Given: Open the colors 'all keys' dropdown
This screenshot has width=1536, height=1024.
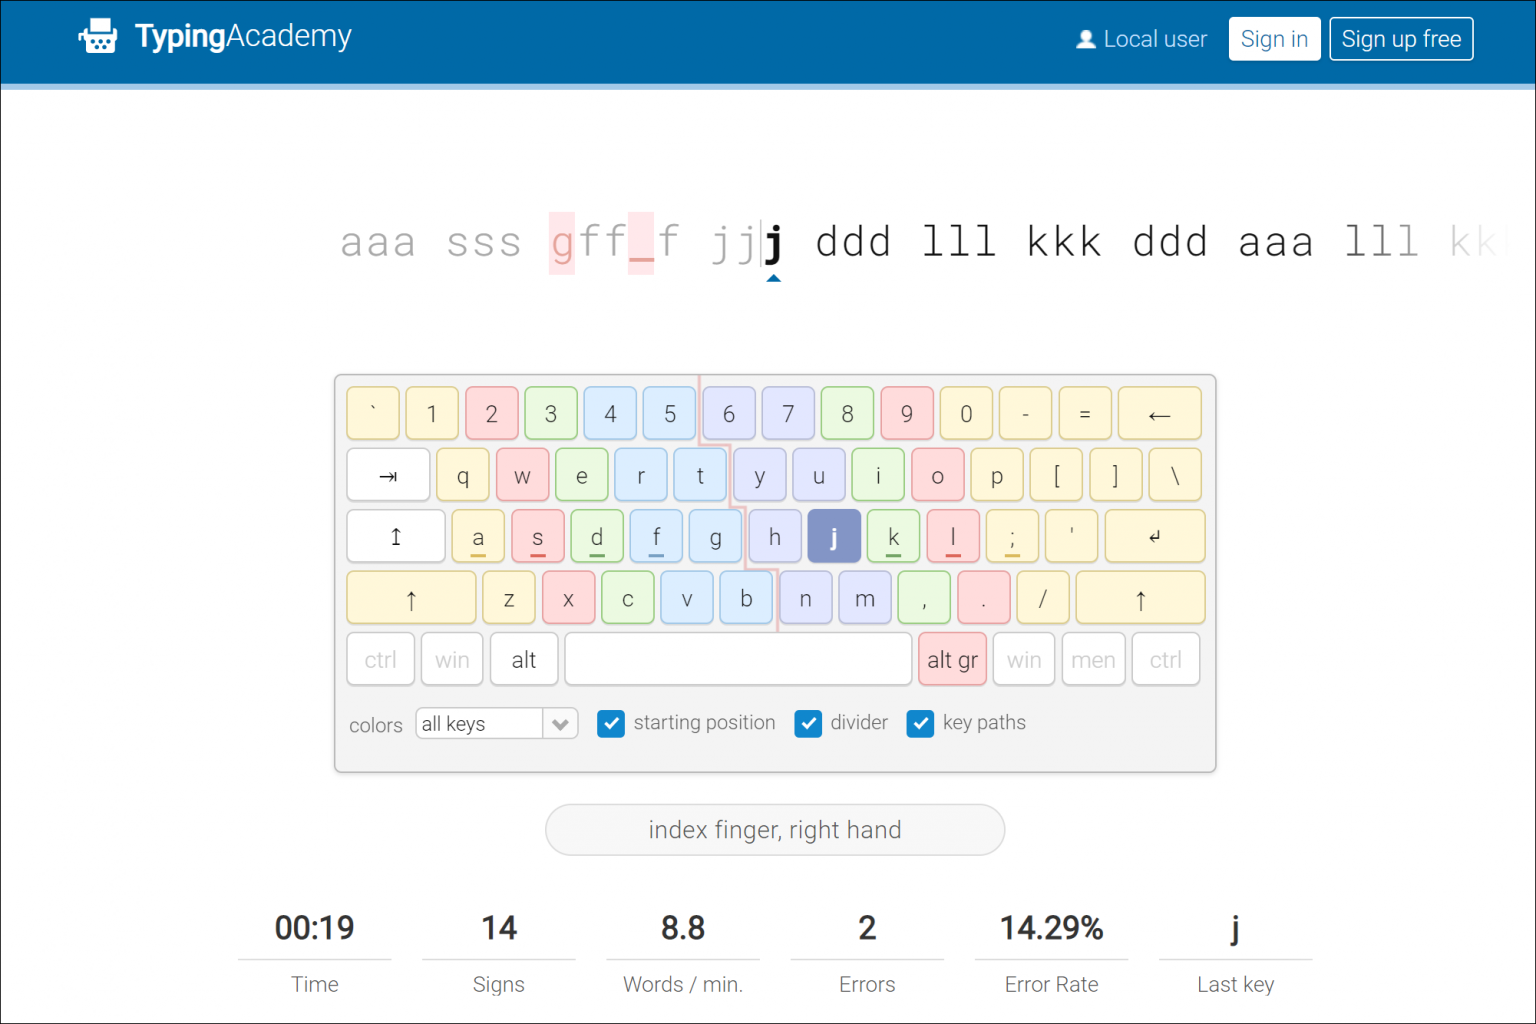Looking at the screenshot, I should pyautogui.click(x=497, y=723).
